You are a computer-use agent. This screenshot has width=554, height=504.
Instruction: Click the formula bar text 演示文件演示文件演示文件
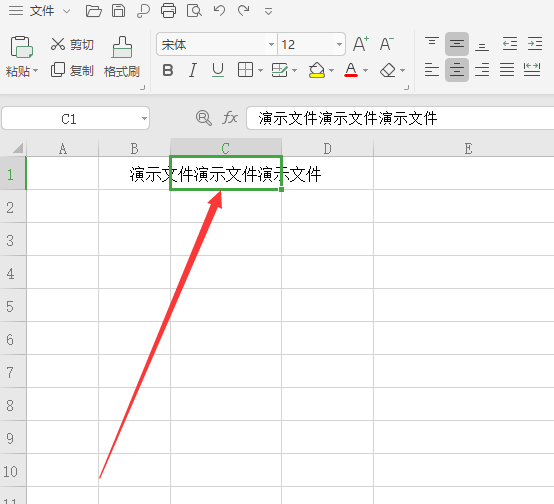(x=348, y=118)
